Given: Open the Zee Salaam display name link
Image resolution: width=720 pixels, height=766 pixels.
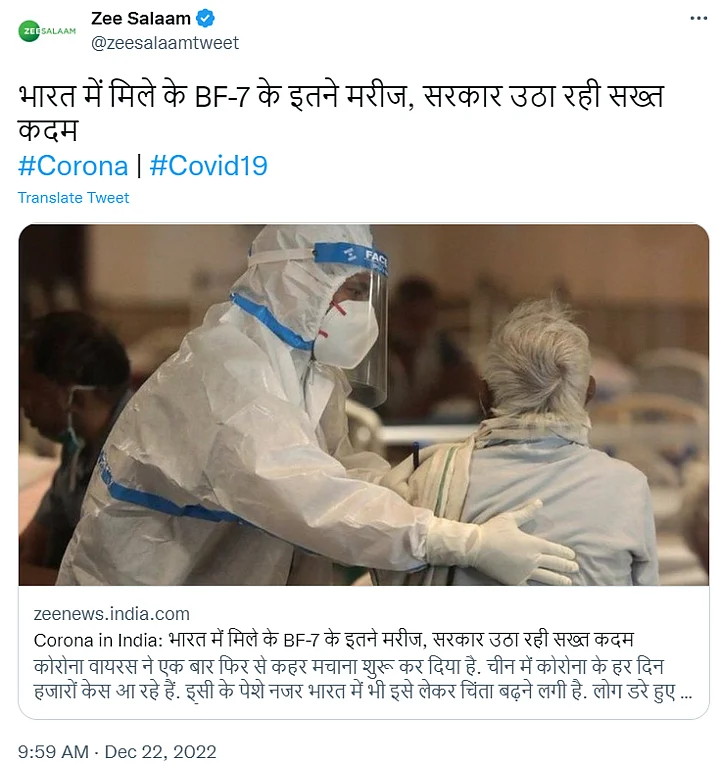Looking at the screenshot, I should [141, 19].
